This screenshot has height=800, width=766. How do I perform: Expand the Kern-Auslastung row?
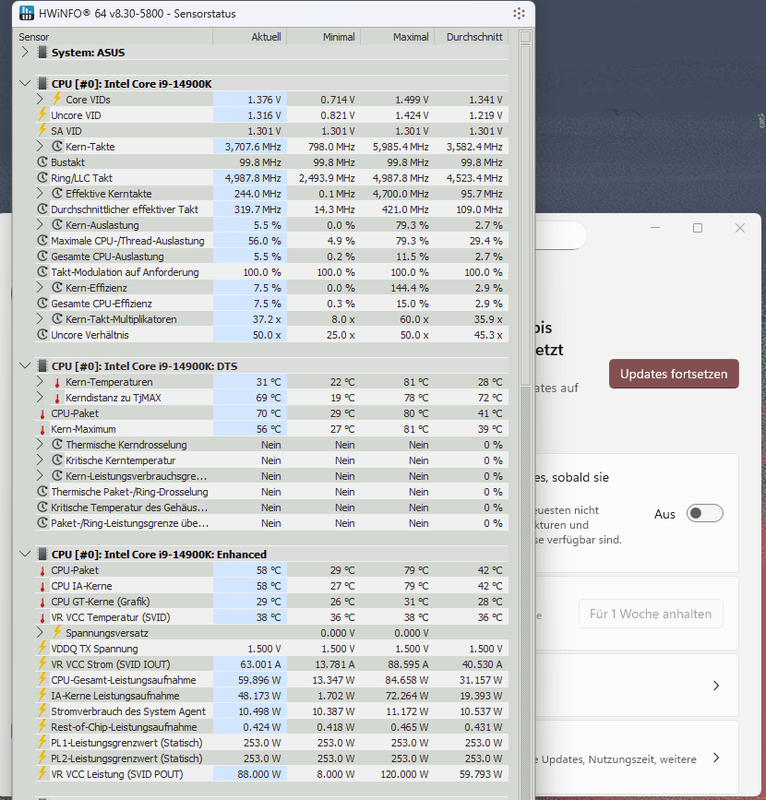point(41,224)
